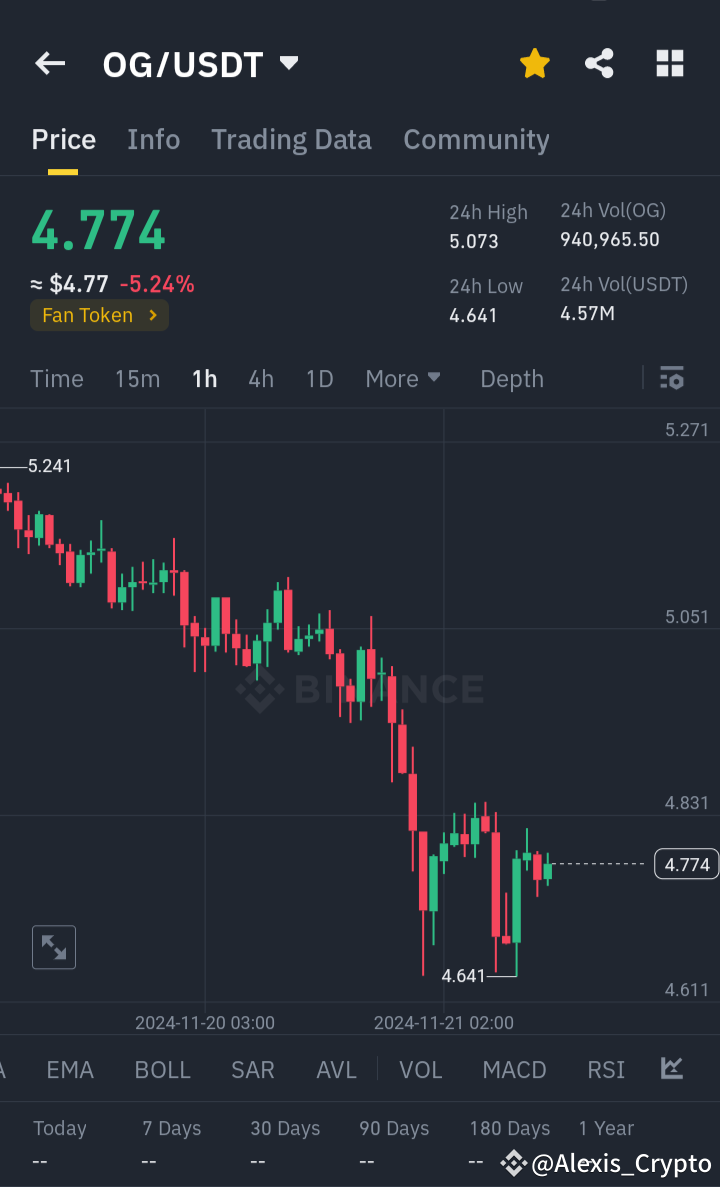The height and width of the screenshot is (1187, 720).
Task: Switch chart to Depth view
Action: pyautogui.click(x=511, y=378)
